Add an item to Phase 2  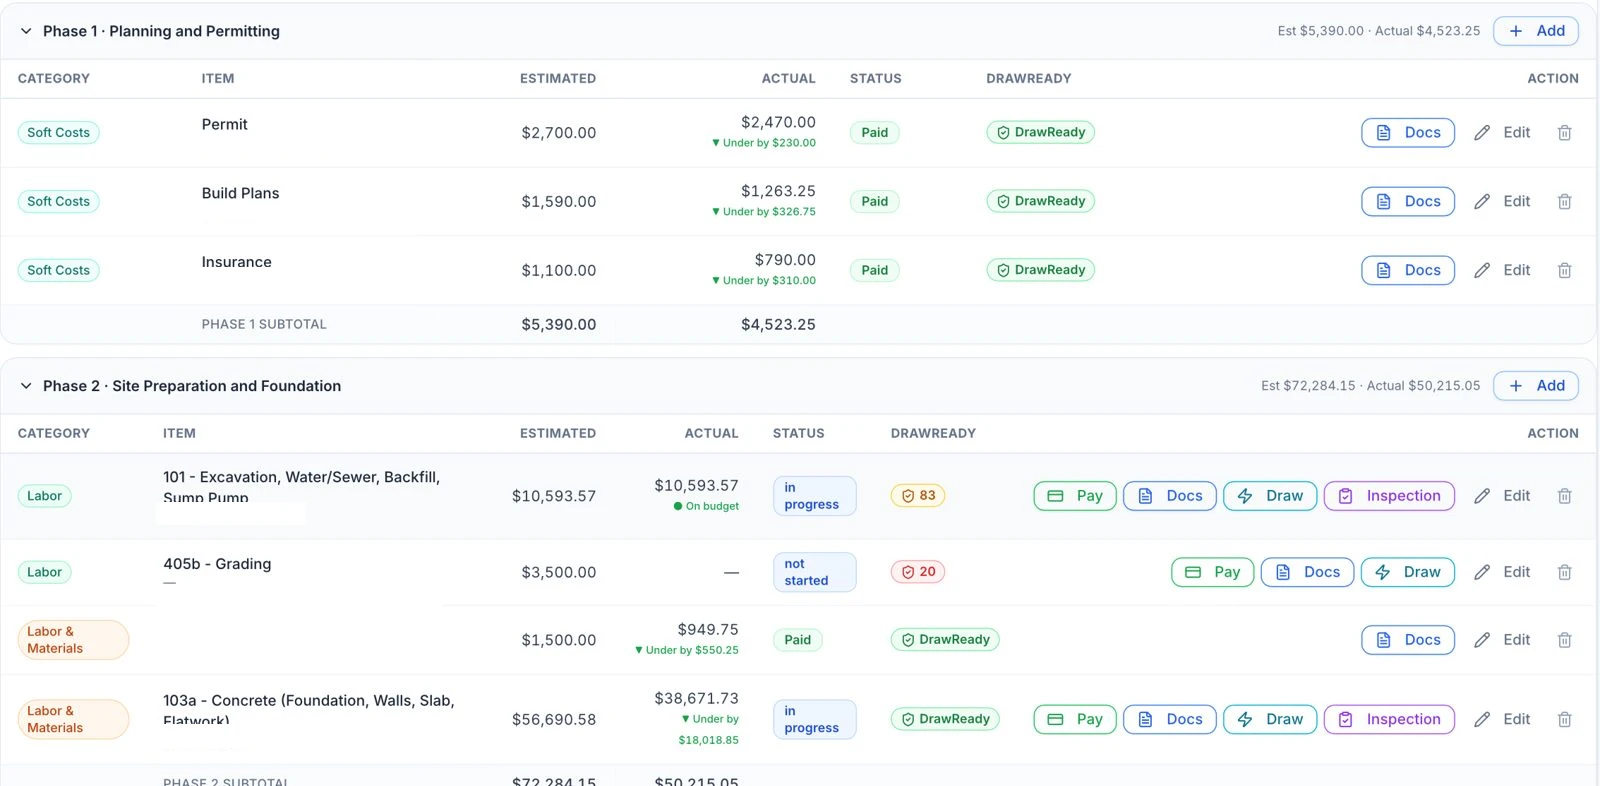pos(1536,386)
